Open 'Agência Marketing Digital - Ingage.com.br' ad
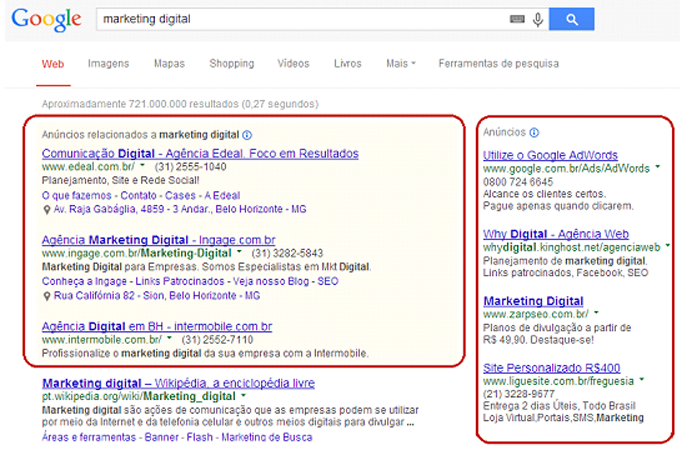Viewport: 680px width, 456px height. tap(158, 240)
